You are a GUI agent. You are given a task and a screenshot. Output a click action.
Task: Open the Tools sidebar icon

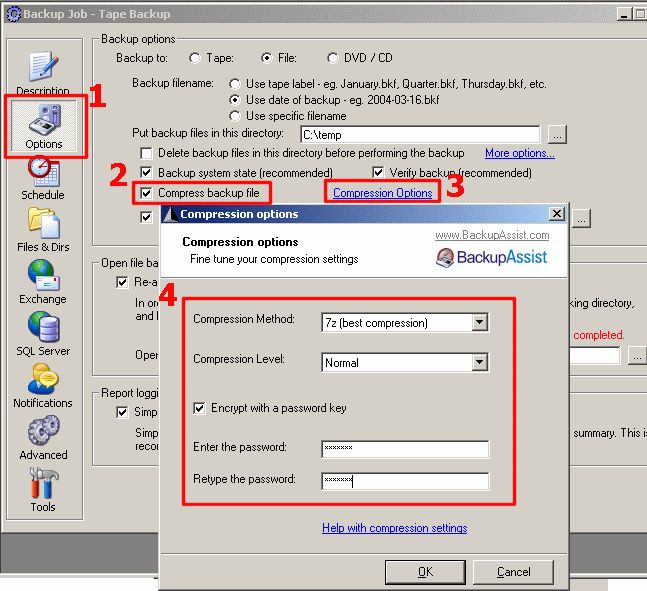(43, 483)
